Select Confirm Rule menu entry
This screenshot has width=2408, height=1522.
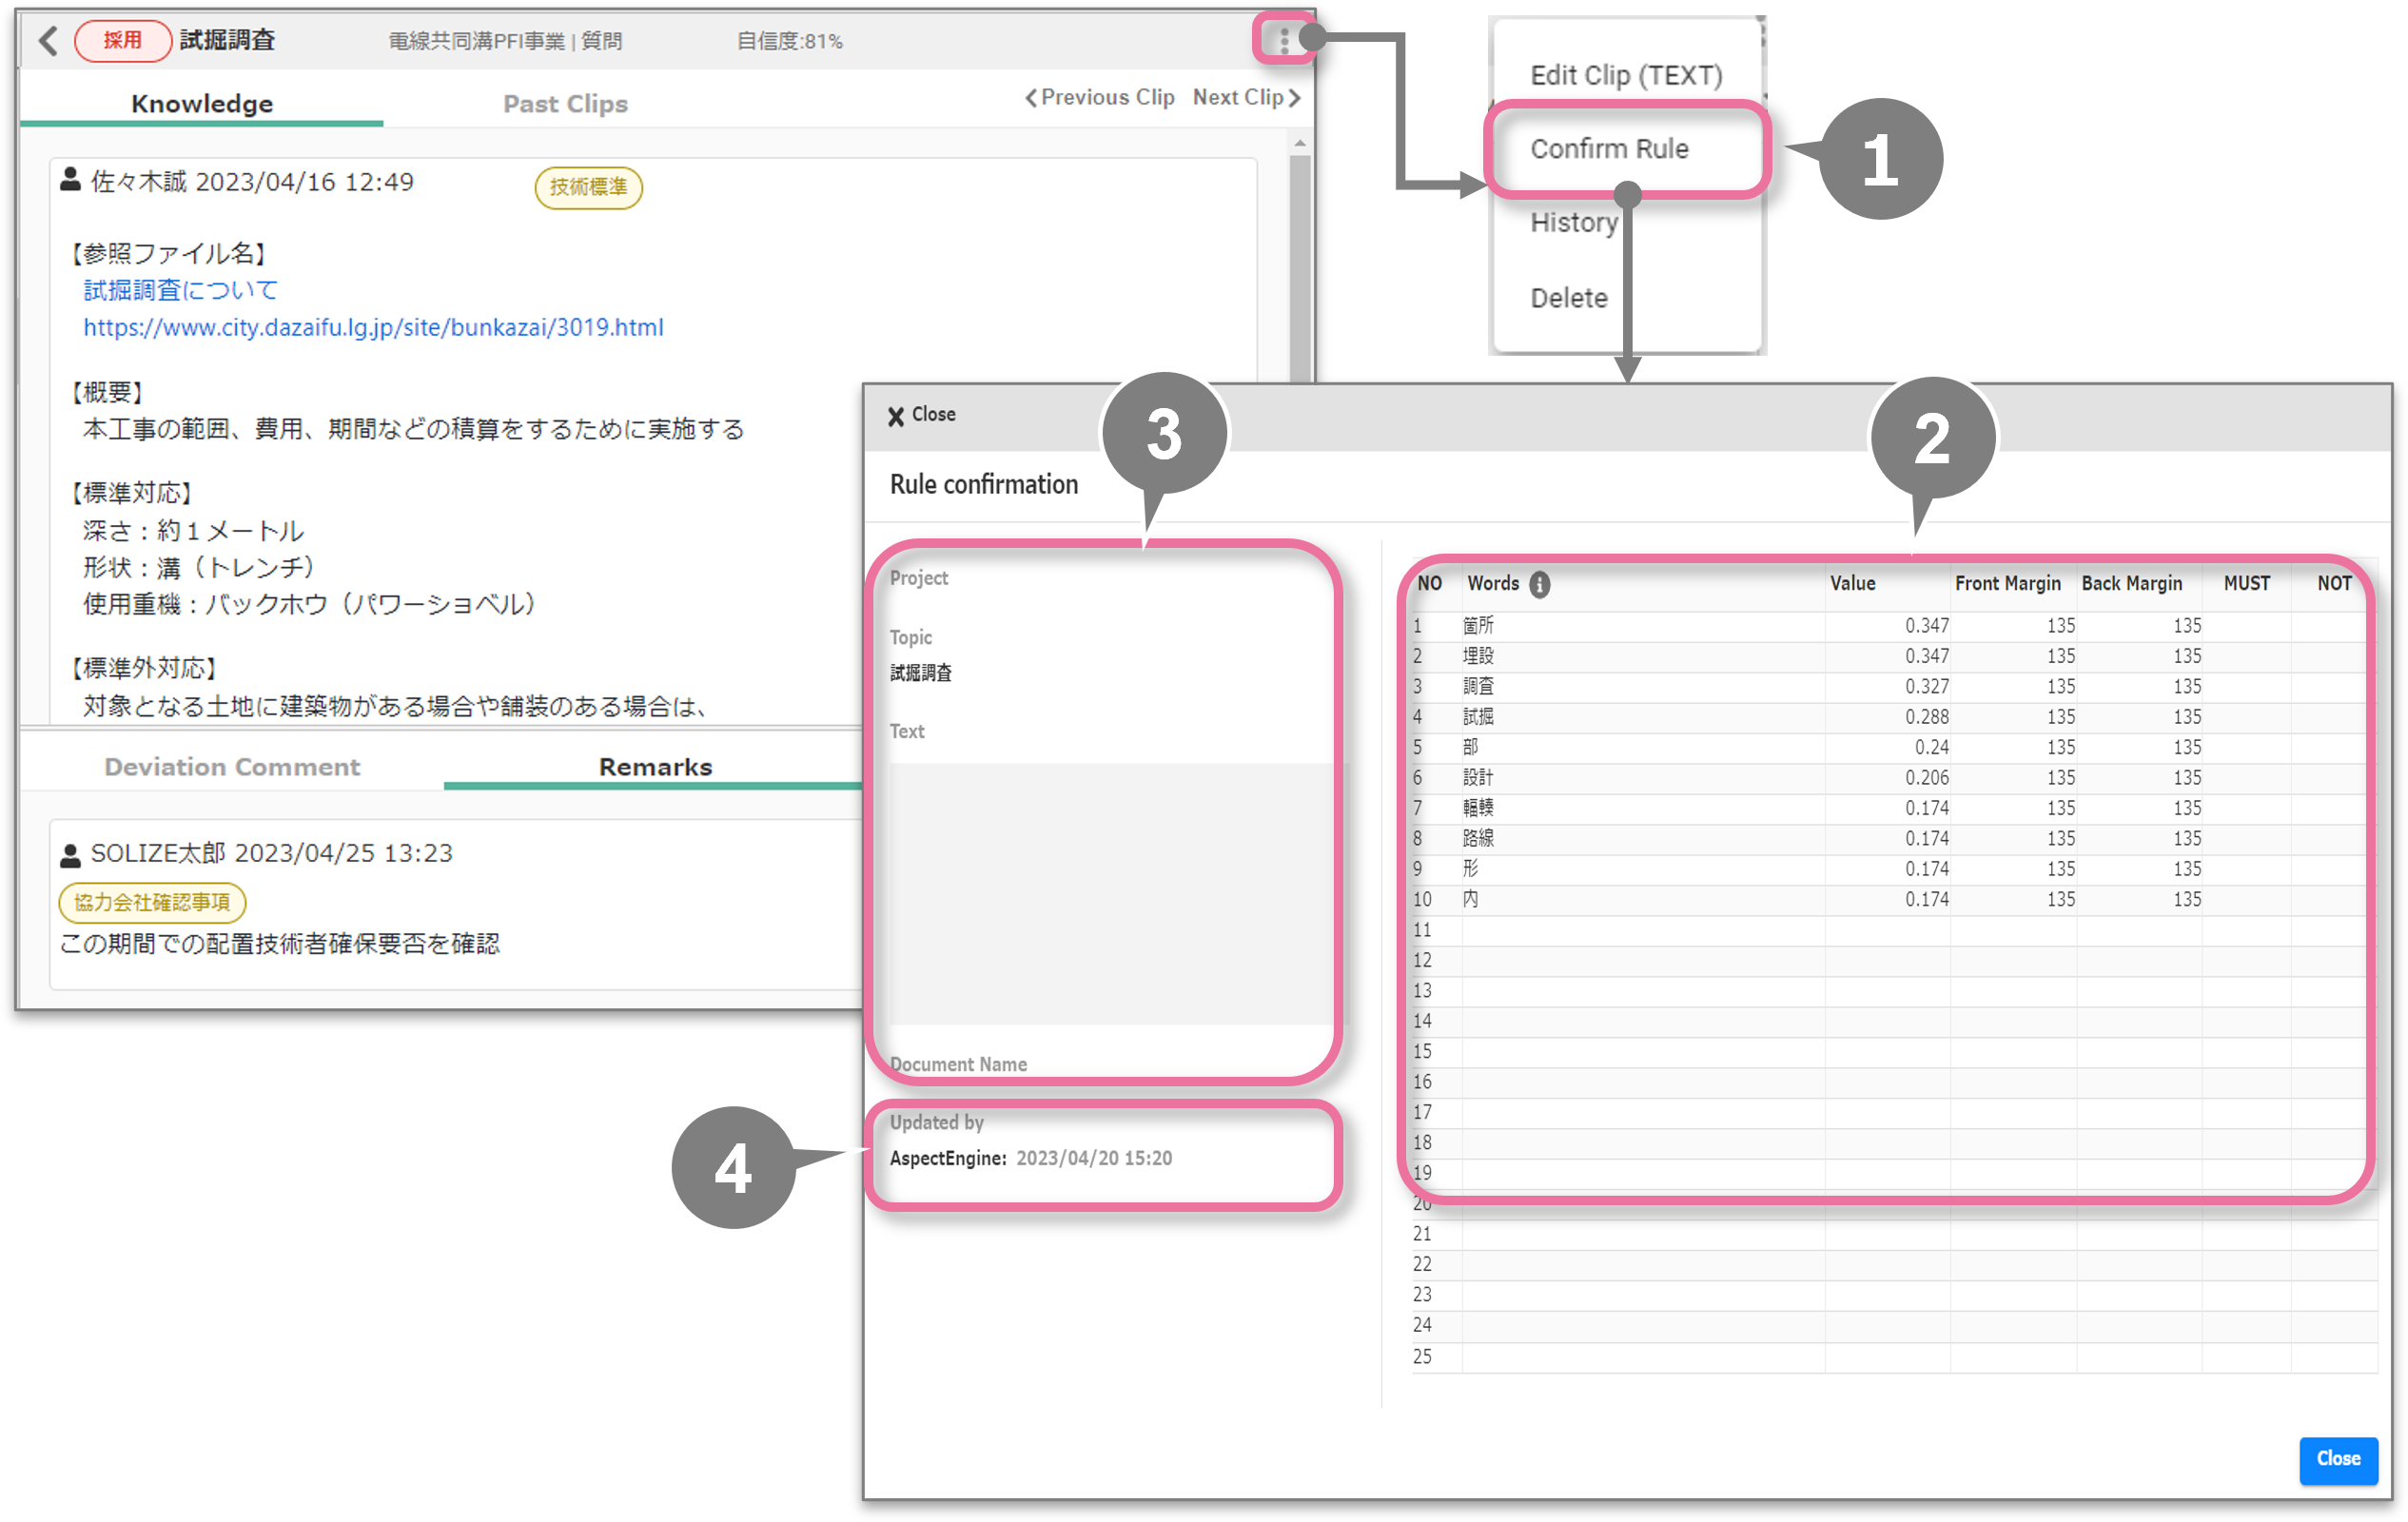point(1608,149)
